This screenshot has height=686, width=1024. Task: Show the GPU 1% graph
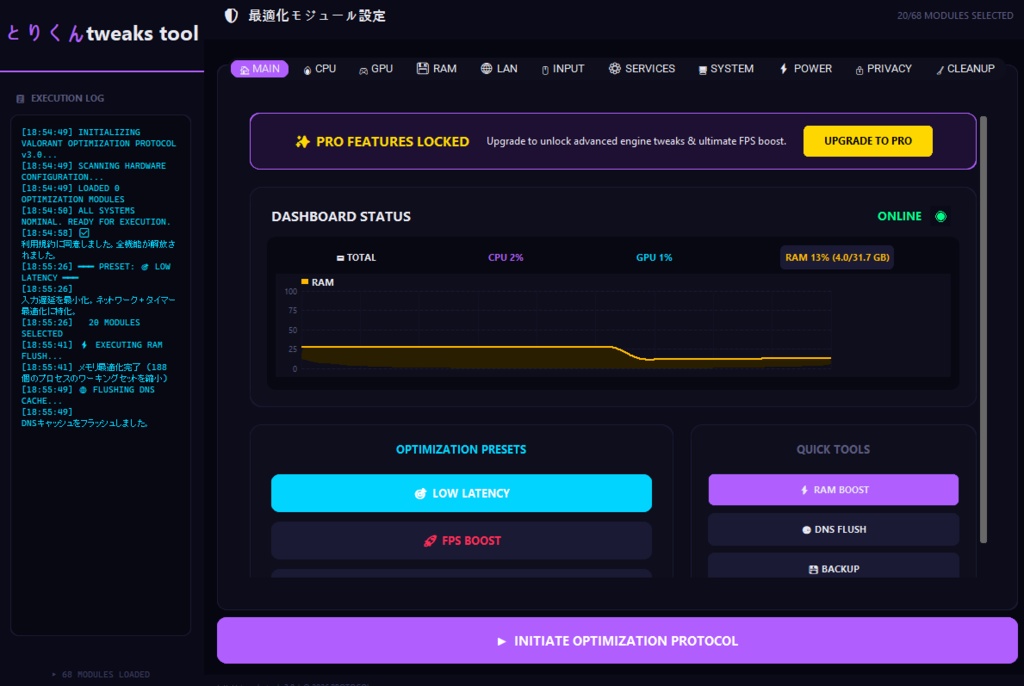point(654,257)
